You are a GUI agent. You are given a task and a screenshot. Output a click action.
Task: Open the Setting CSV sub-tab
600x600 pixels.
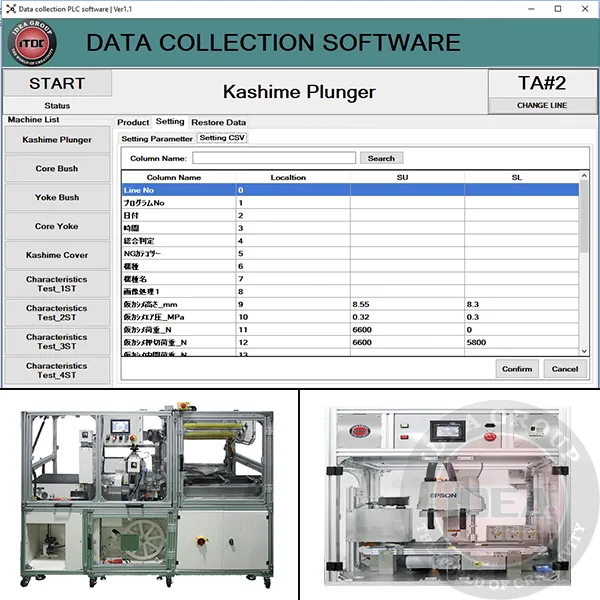pos(222,138)
